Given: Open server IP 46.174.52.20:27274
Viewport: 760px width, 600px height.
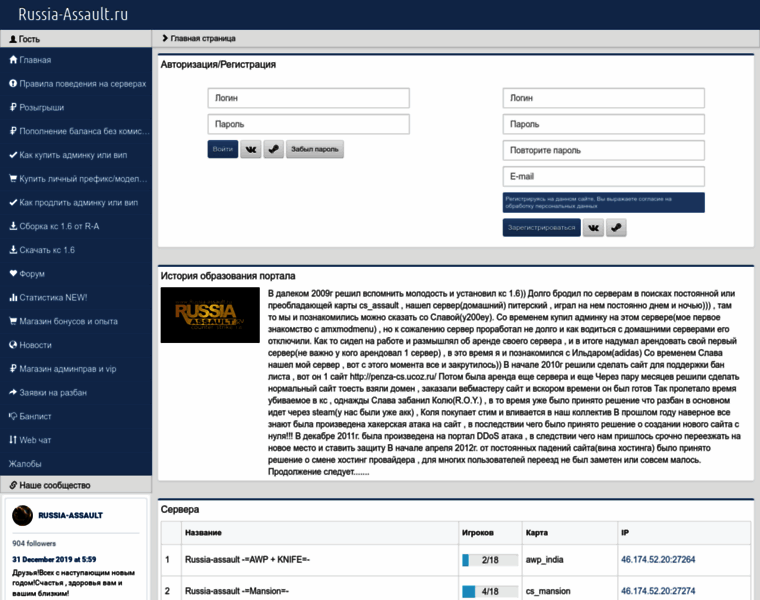Looking at the screenshot, I should 658,591.
